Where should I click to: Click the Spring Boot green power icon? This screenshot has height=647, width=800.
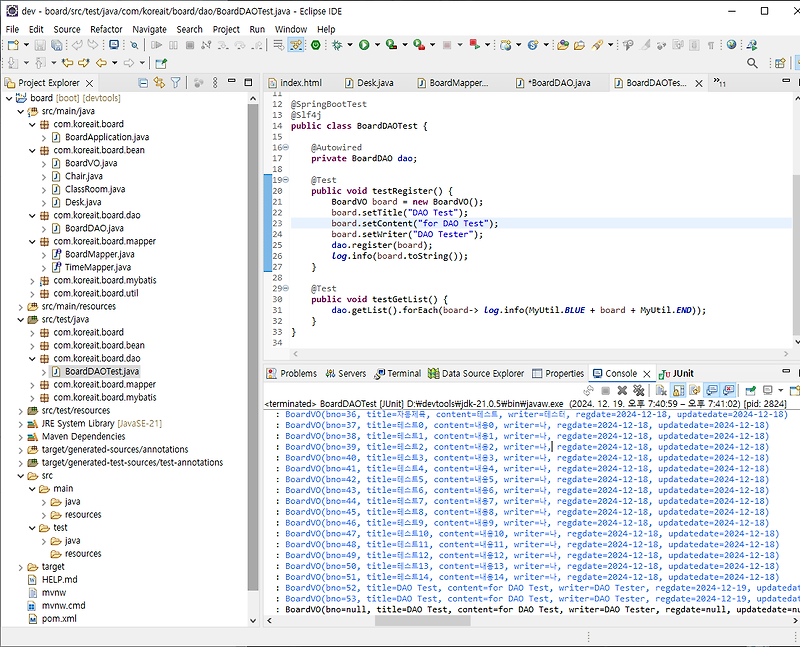click(x=316, y=45)
